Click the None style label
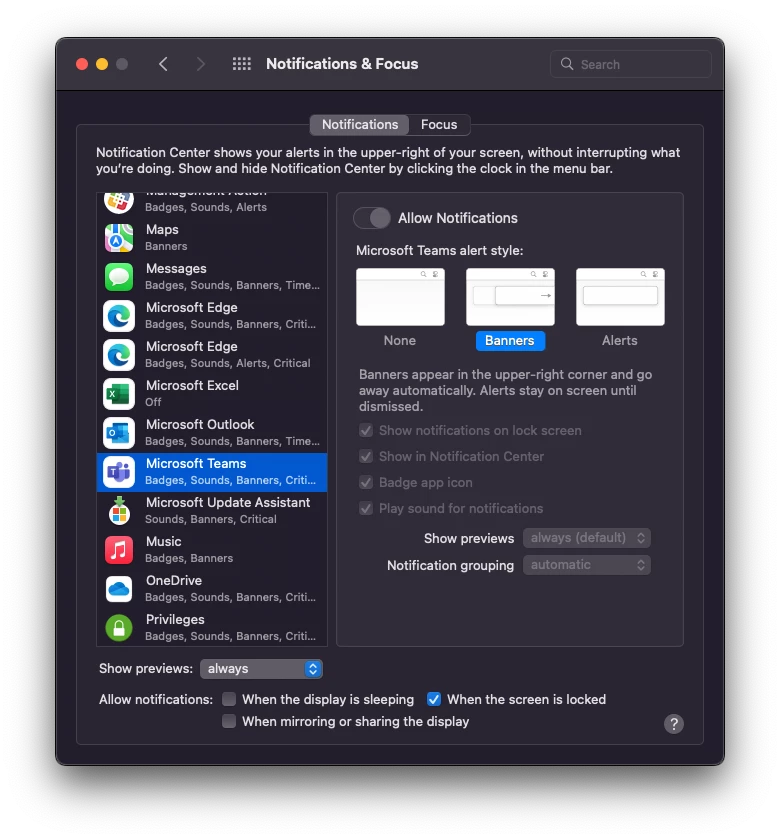 [400, 341]
